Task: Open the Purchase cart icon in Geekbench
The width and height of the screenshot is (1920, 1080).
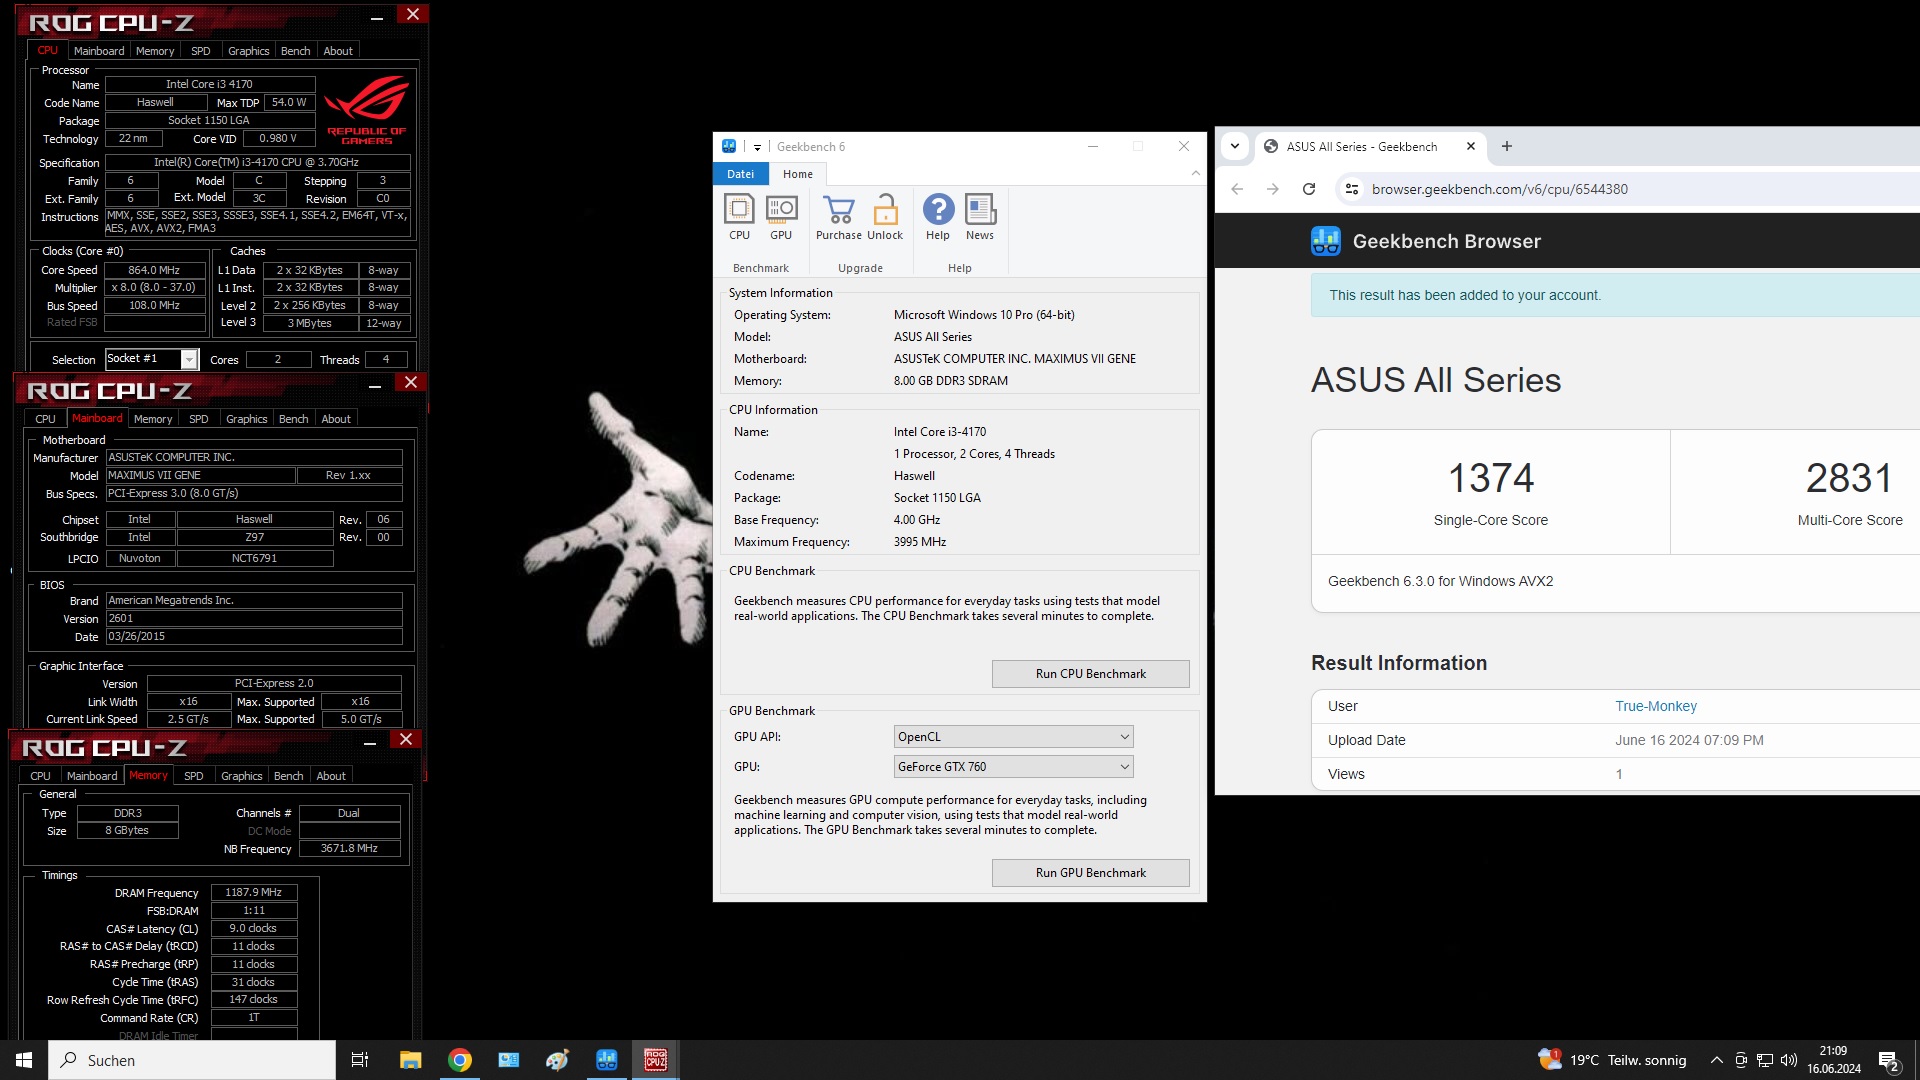Action: 838,217
